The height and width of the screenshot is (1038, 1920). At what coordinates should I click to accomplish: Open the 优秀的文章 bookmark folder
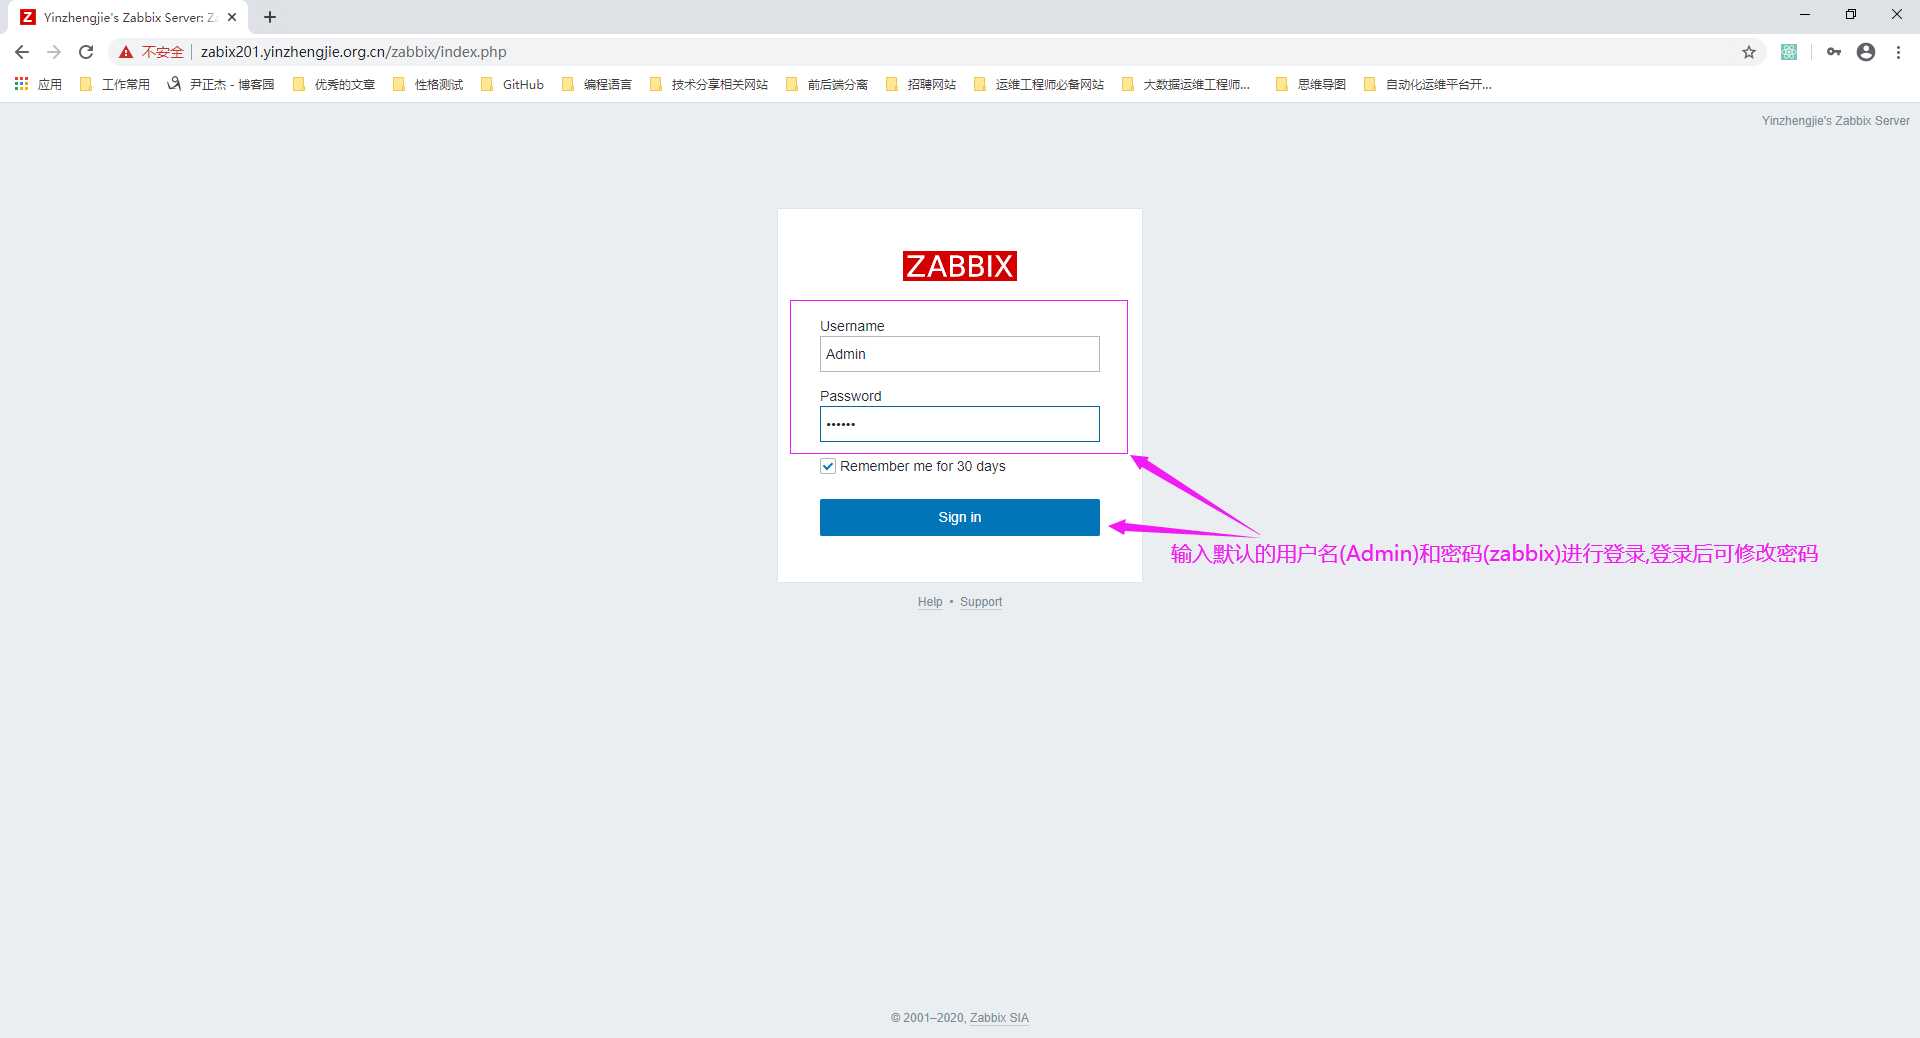point(334,84)
